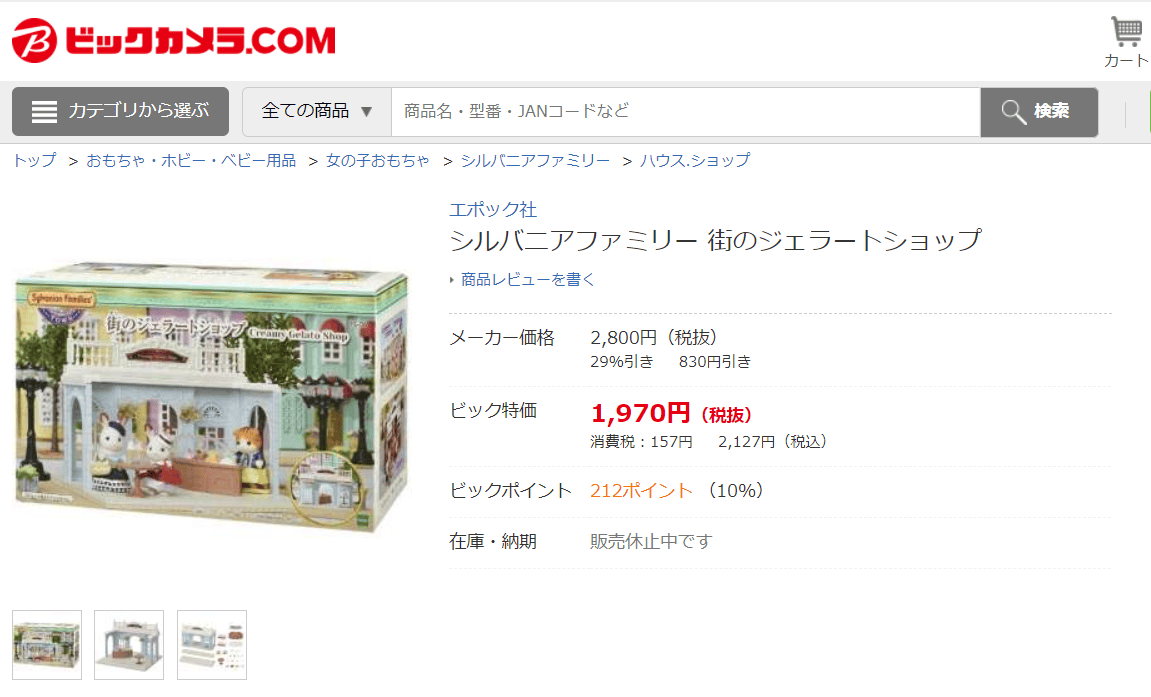Navigate to ハウス.ショップ breadcrumb link
1151x697 pixels.
[x=695, y=160]
